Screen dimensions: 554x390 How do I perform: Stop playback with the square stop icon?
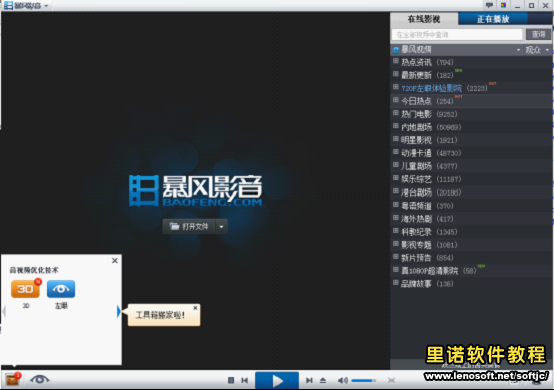[x=231, y=380]
